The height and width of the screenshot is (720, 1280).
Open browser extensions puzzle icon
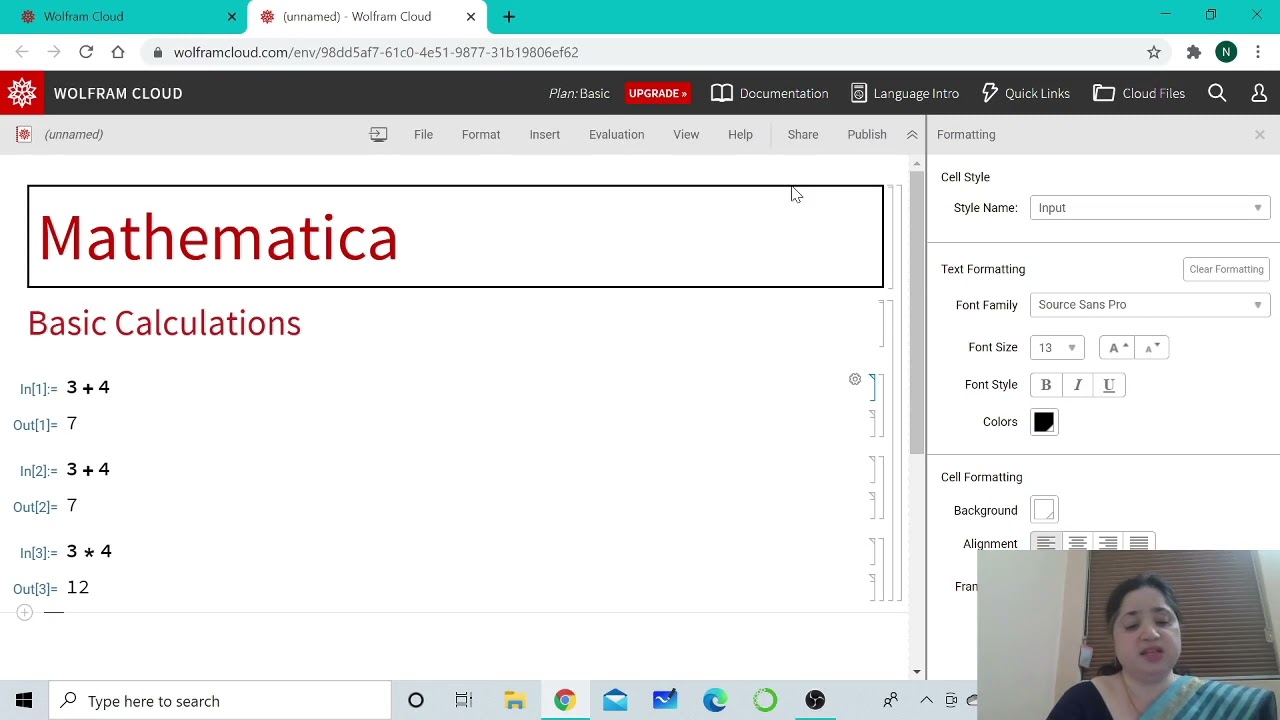pos(1193,52)
